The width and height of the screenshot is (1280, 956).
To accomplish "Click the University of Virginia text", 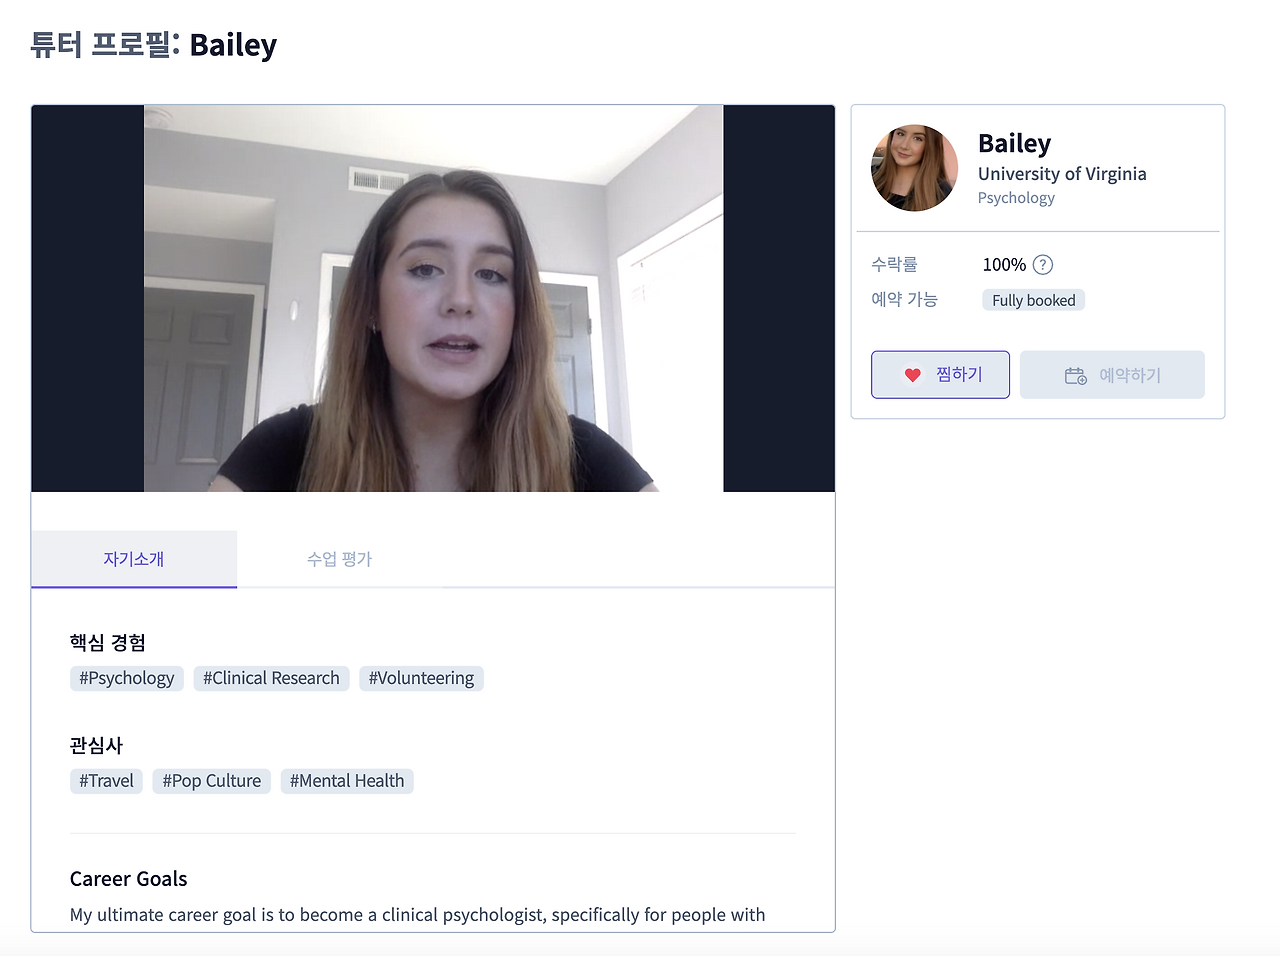I will pyautogui.click(x=1062, y=174).
